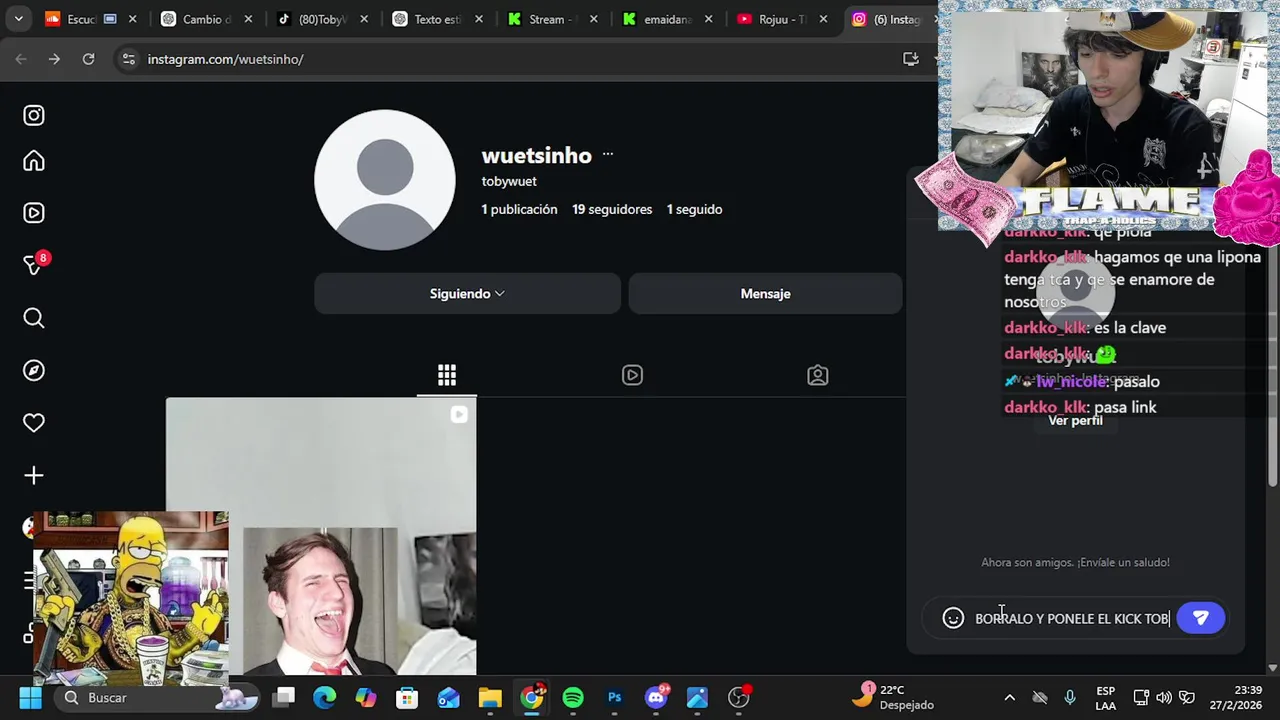Show hidden system tray icons
The width and height of the screenshot is (1280, 720).
pos(1010,698)
